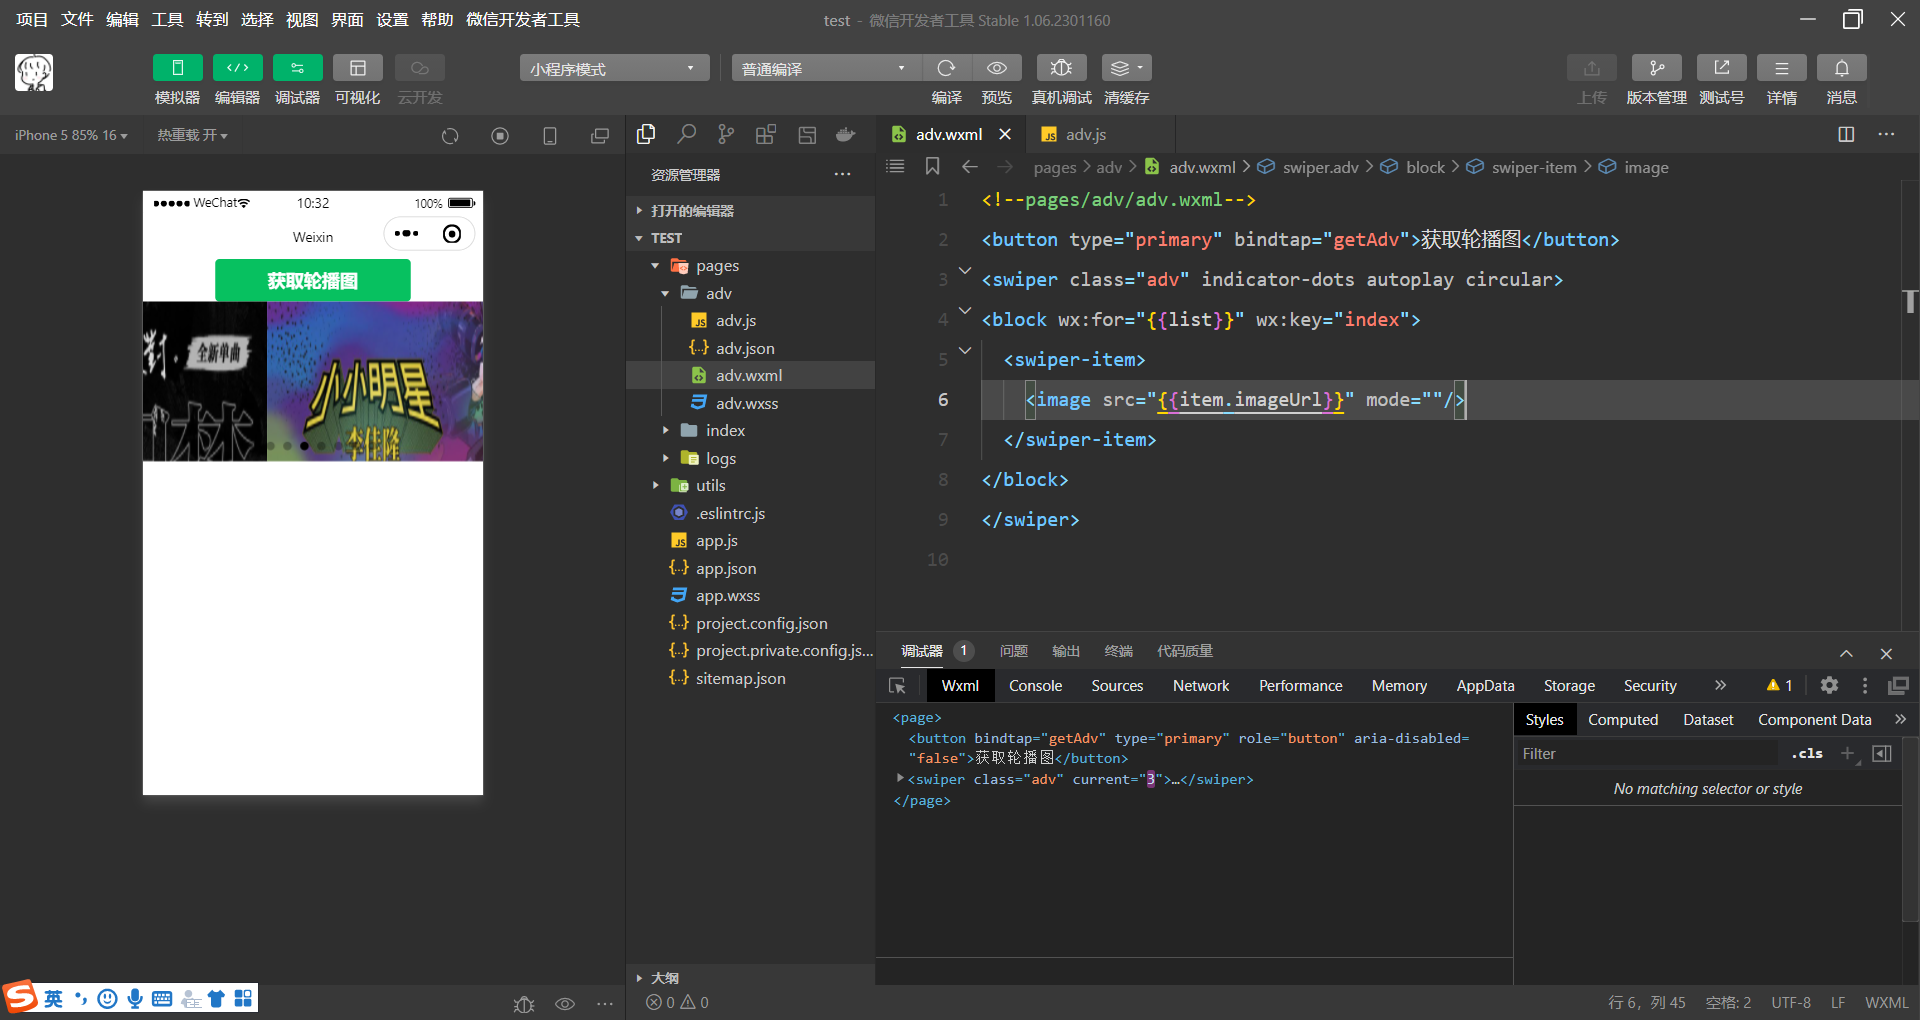
Task: Open resource manager more options
Action: click(843, 175)
